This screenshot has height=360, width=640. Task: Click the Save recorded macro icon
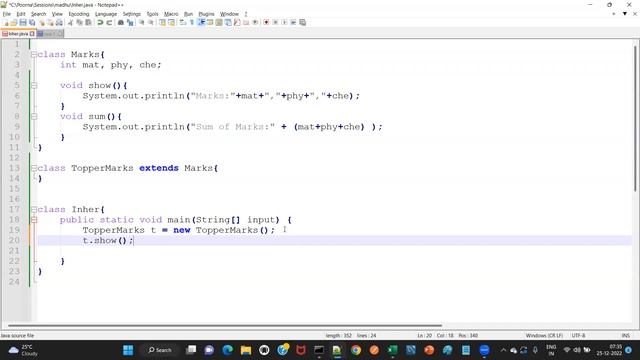pyautogui.click(x=302, y=23)
